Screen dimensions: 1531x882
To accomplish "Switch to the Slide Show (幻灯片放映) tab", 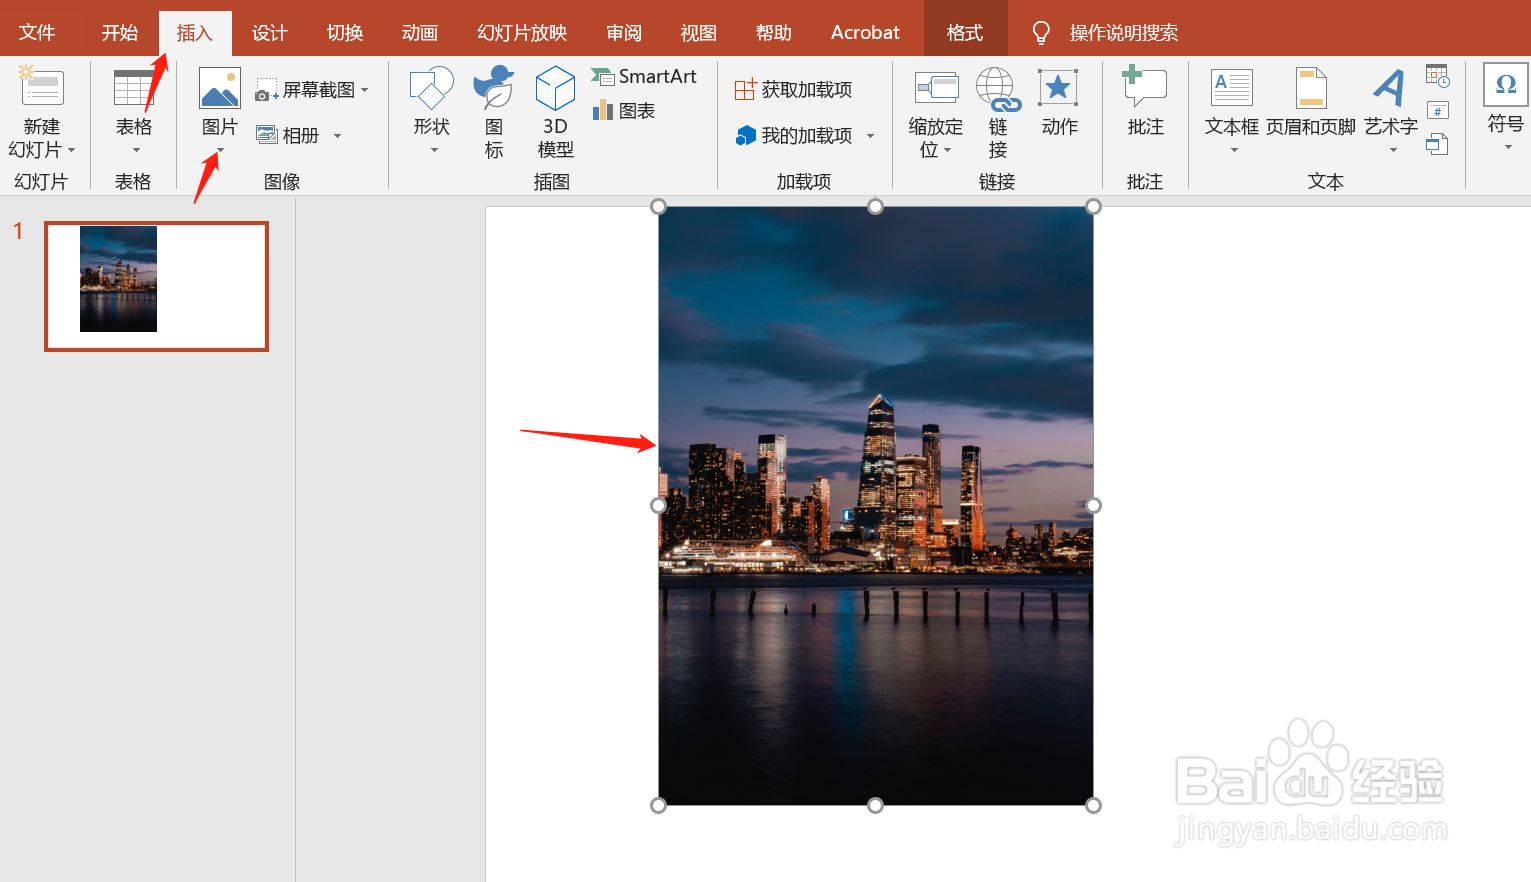I will (x=522, y=33).
